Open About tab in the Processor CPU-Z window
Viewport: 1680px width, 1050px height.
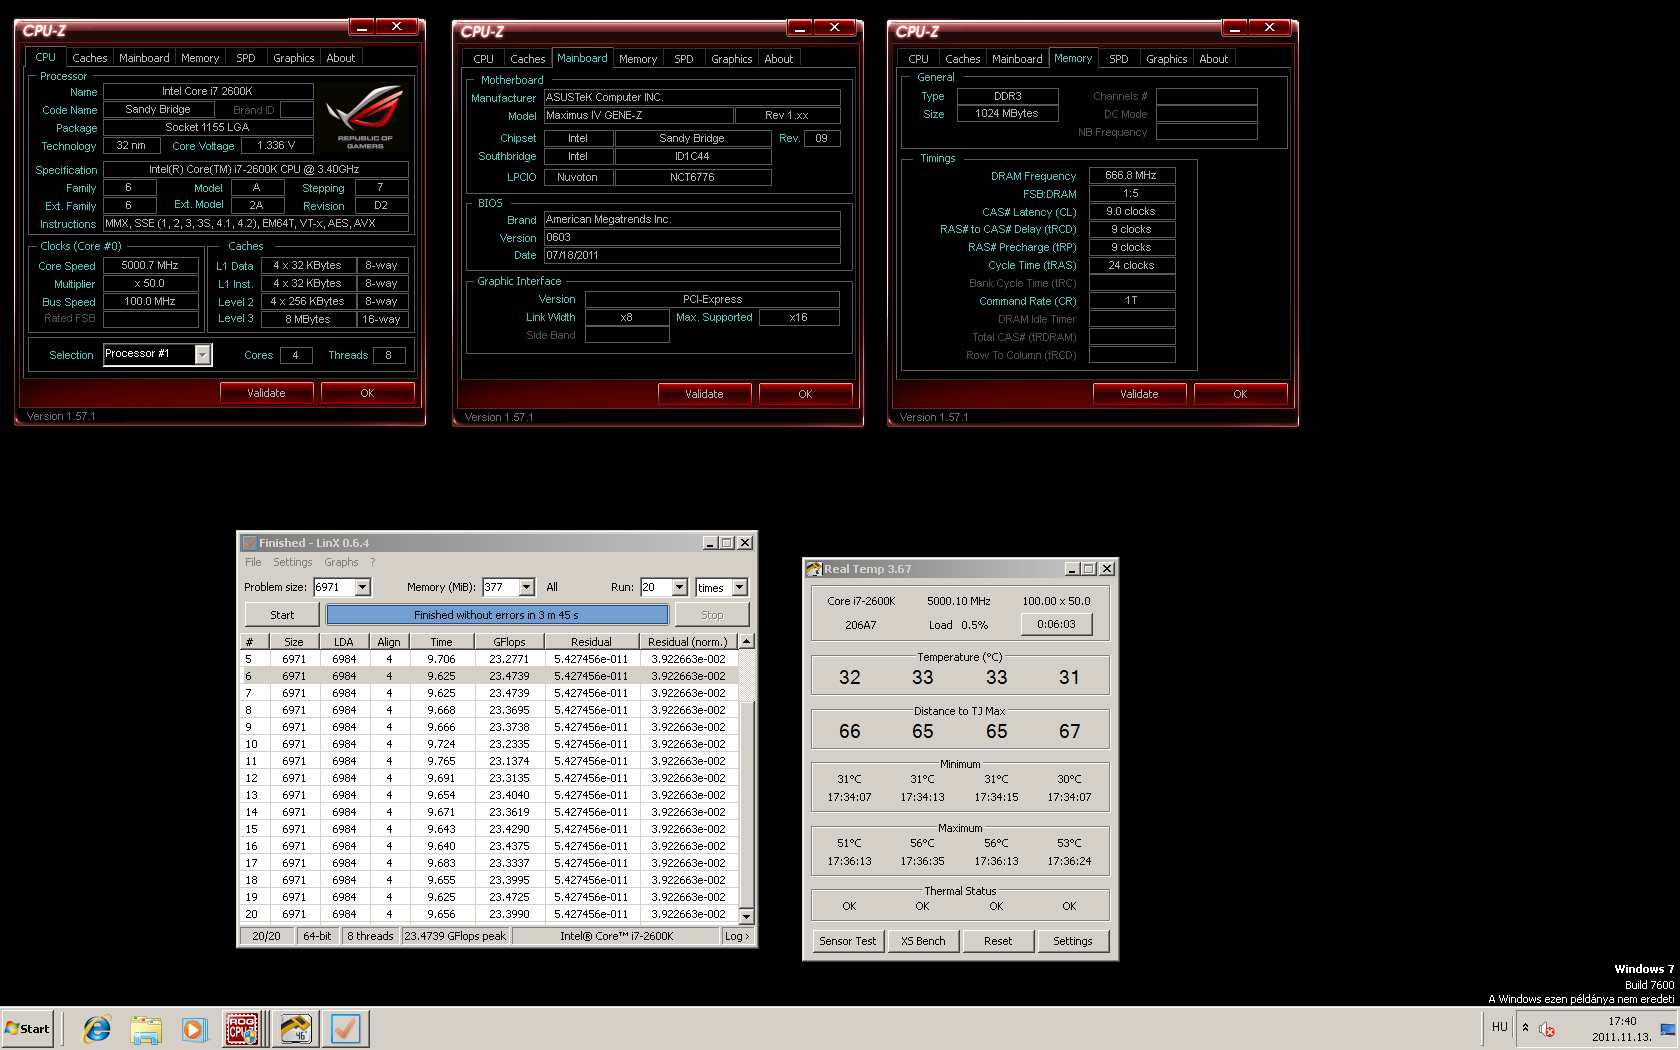(x=341, y=58)
